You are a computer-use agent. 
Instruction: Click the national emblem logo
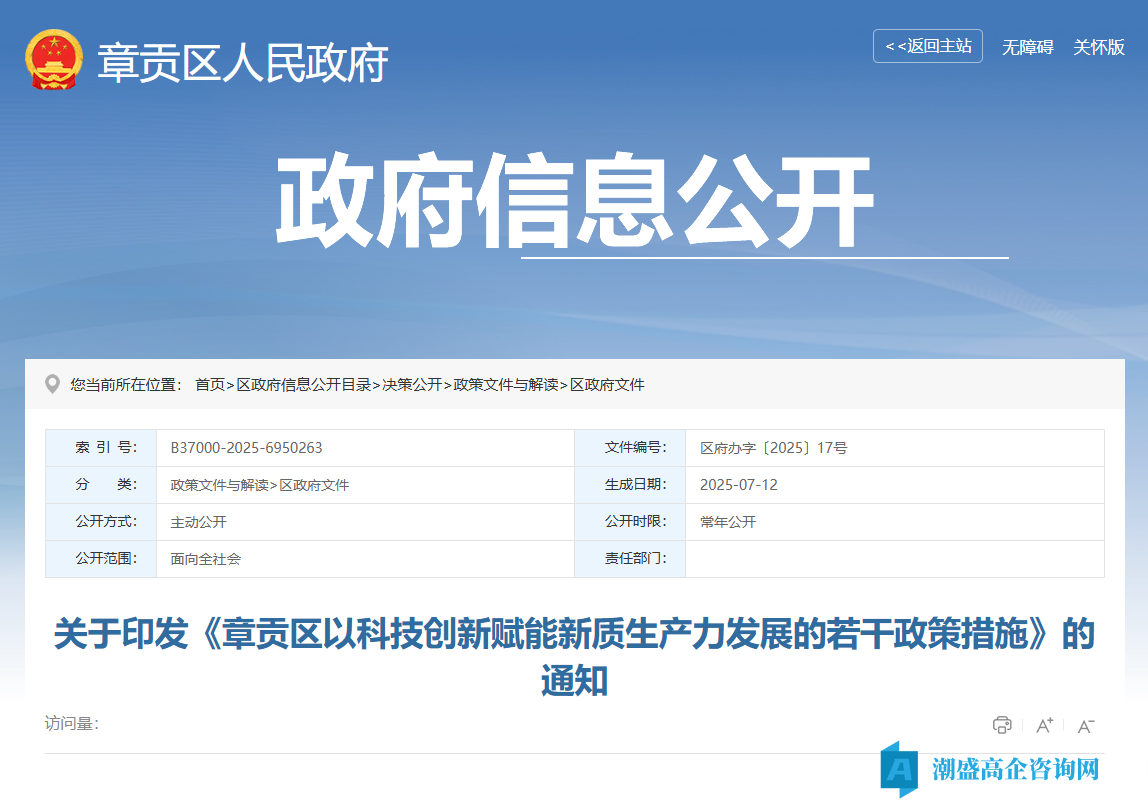pyautogui.click(x=52, y=60)
